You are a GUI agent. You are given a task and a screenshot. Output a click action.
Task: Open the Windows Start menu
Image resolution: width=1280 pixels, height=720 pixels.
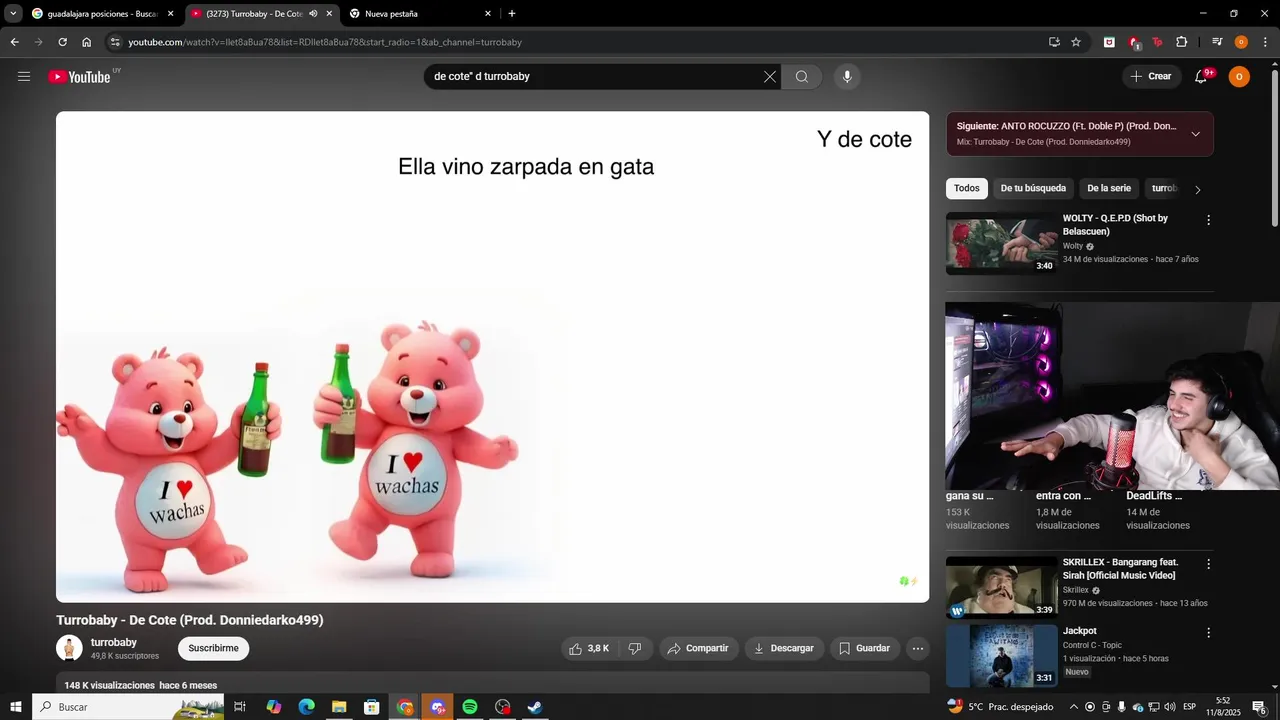pyautogui.click(x=15, y=707)
